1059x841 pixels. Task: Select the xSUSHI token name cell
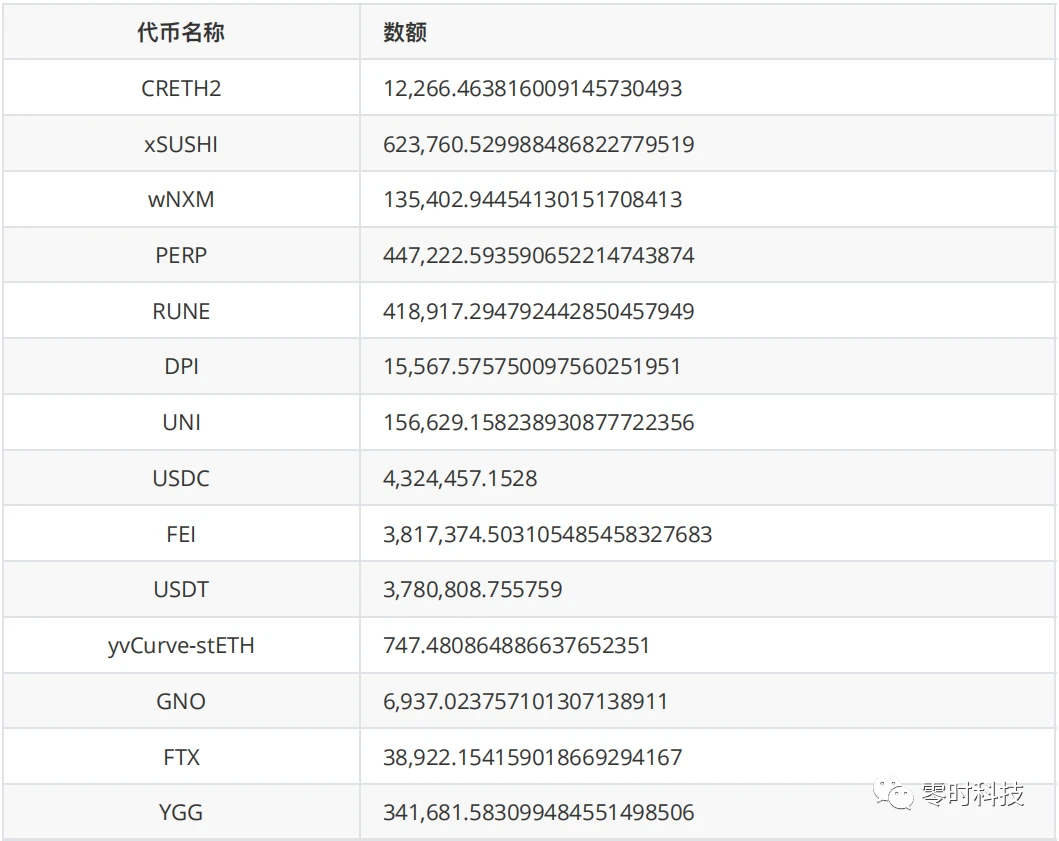click(181, 144)
